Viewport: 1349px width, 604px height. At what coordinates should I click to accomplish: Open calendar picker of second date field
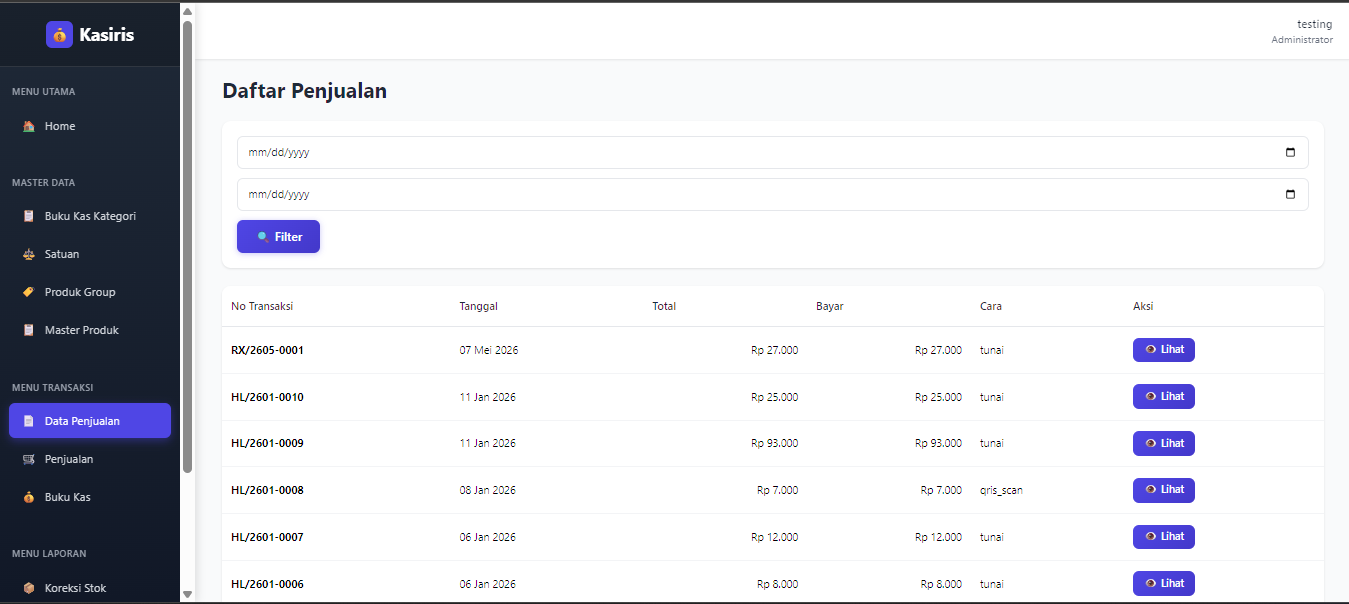click(1290, 195)
